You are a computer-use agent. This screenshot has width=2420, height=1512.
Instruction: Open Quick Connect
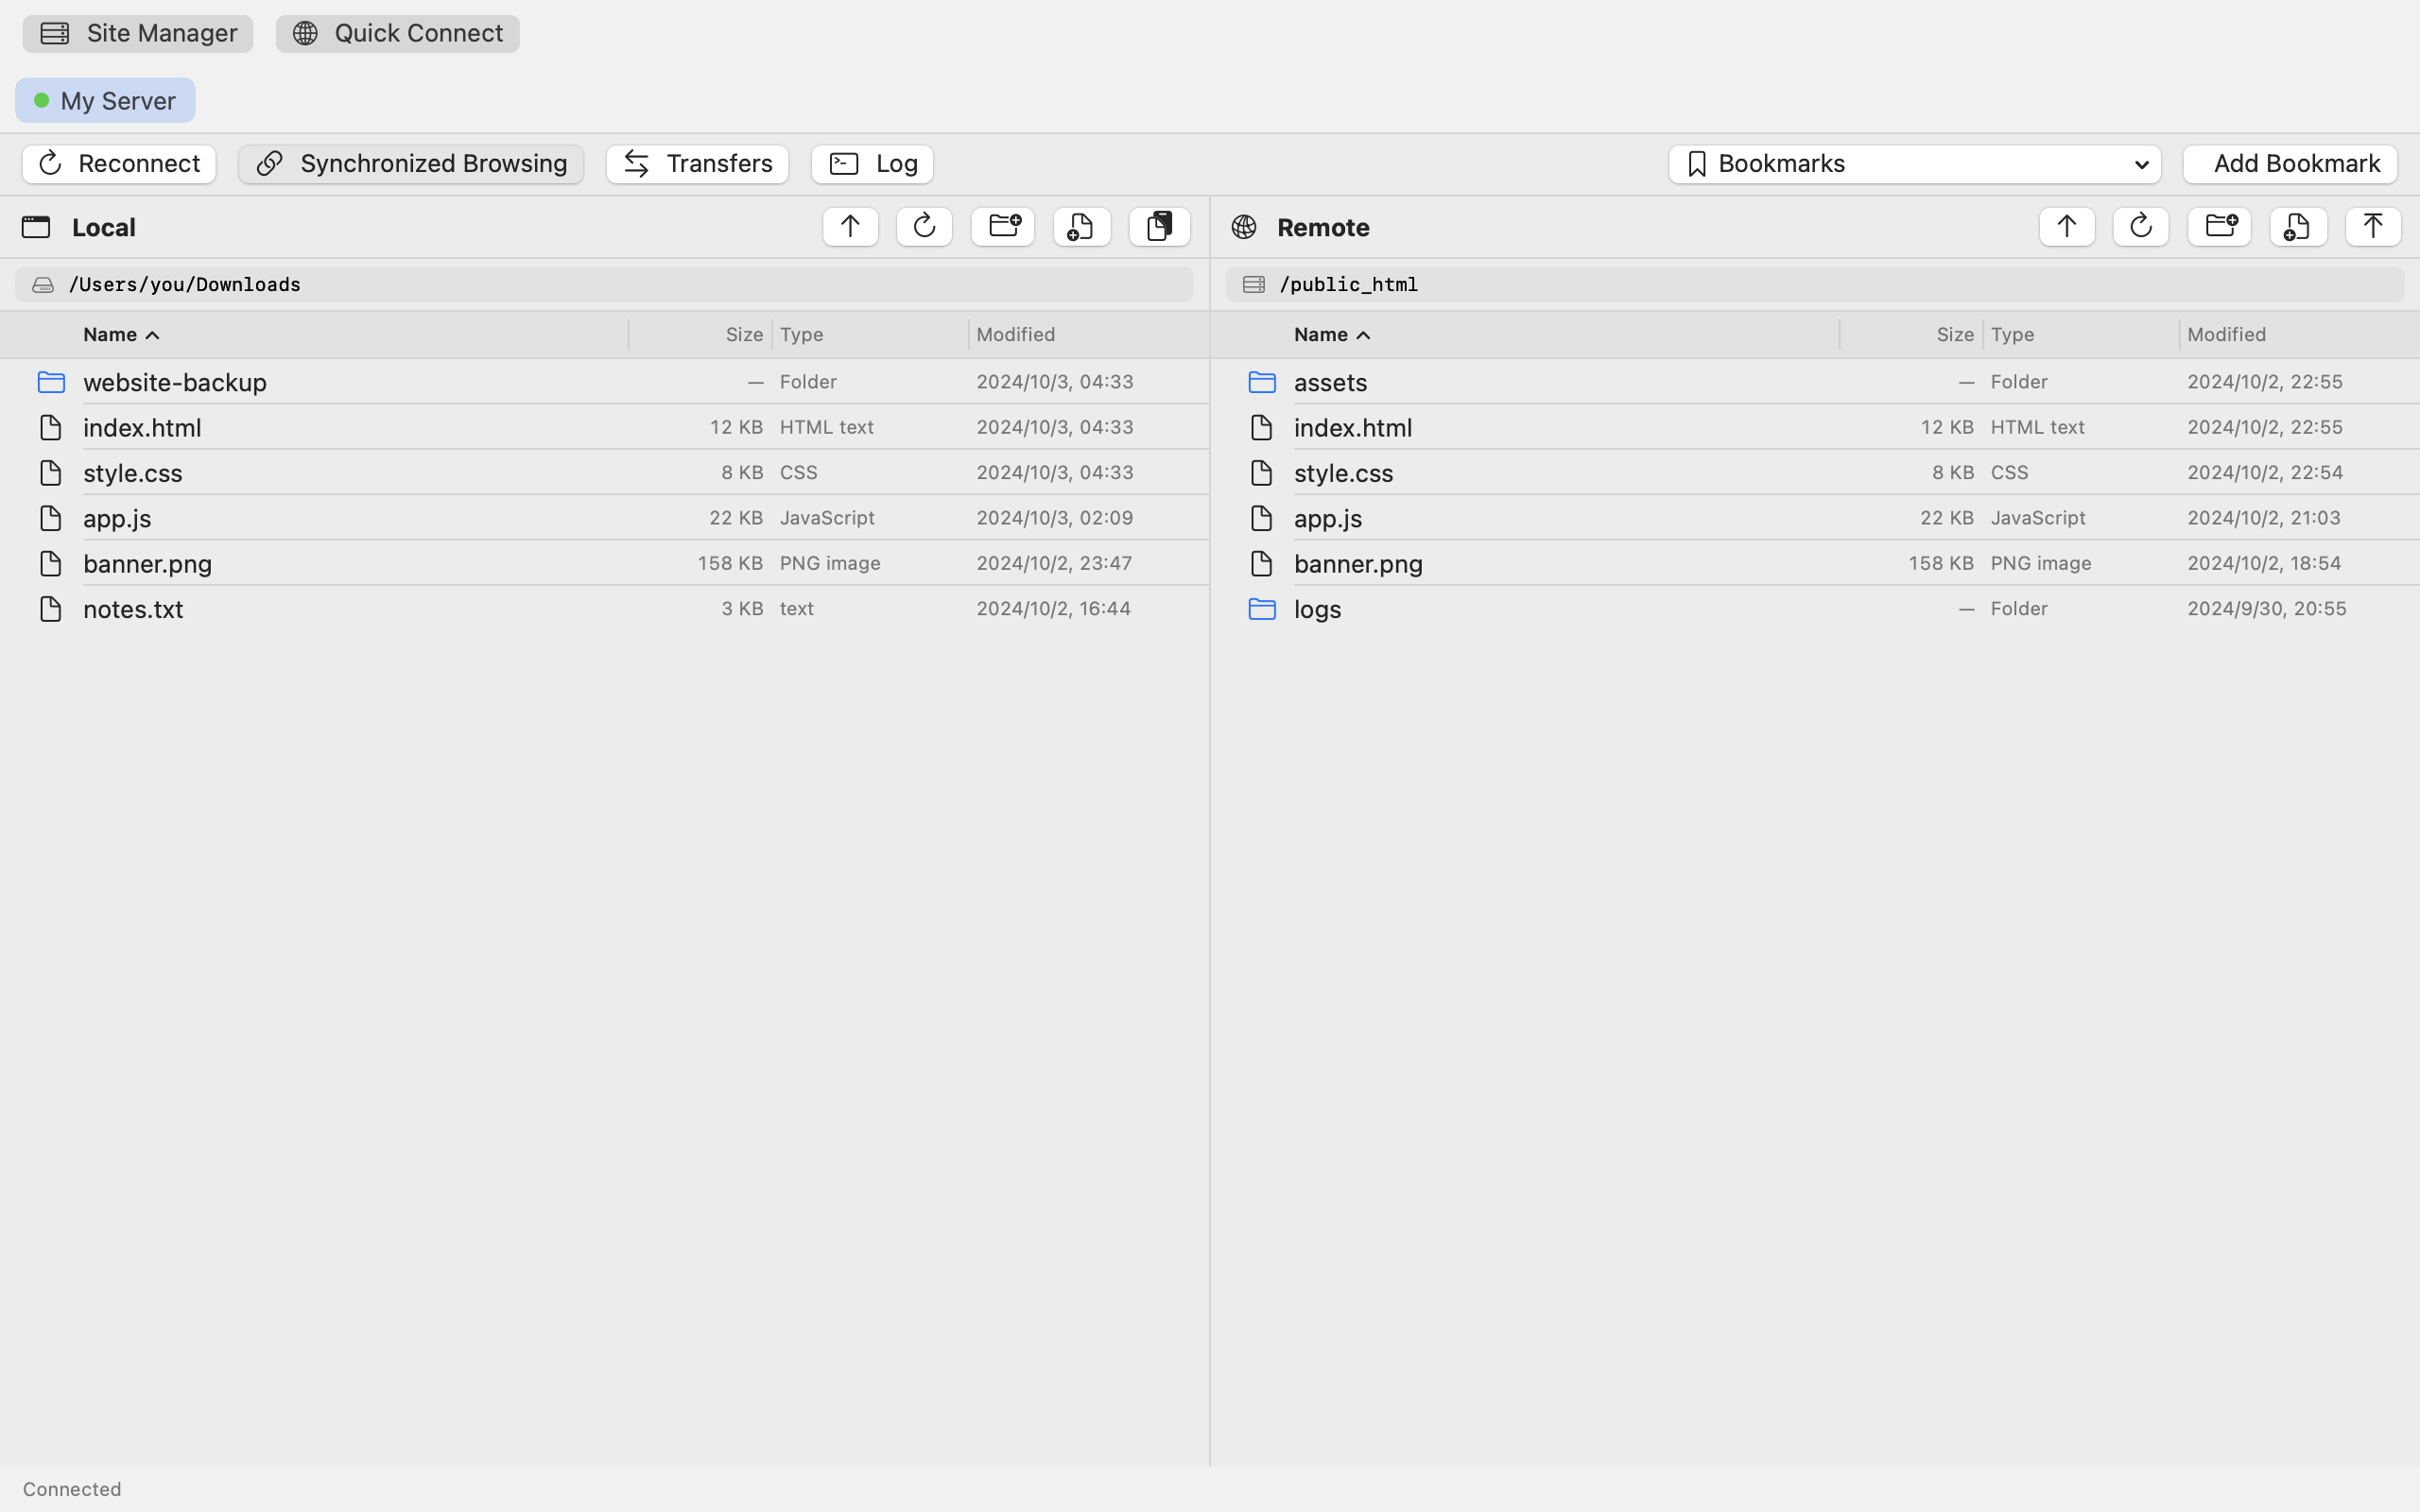tap(398, 33)
